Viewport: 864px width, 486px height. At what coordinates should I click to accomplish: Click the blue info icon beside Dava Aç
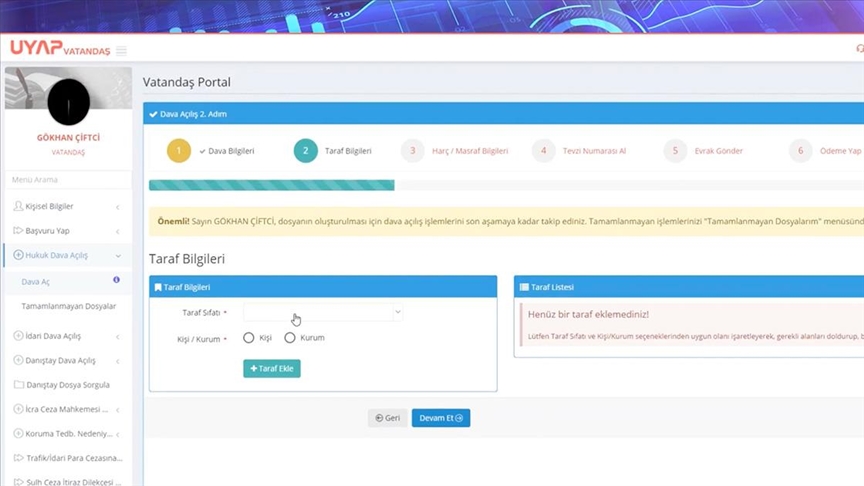[116, 281]
